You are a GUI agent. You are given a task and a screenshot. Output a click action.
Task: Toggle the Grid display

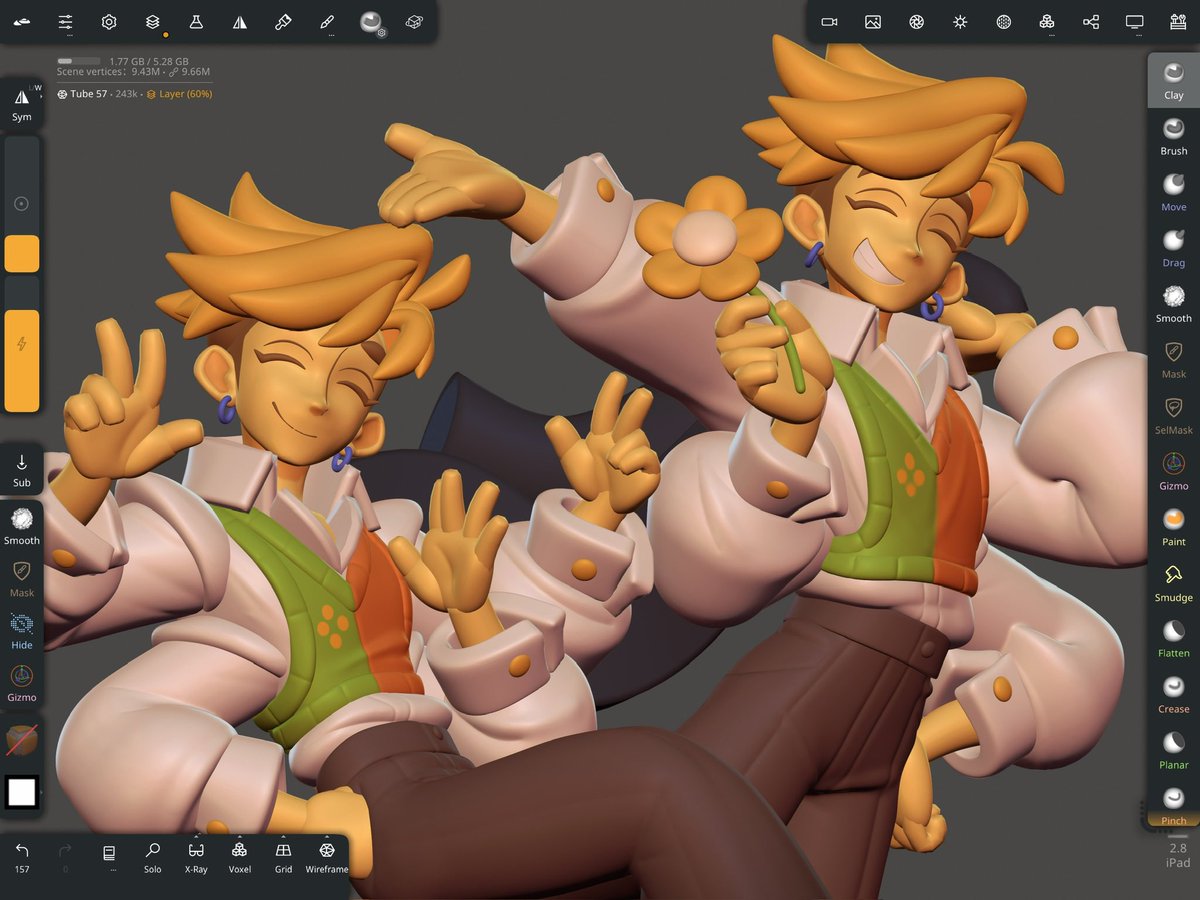(283, 857)
